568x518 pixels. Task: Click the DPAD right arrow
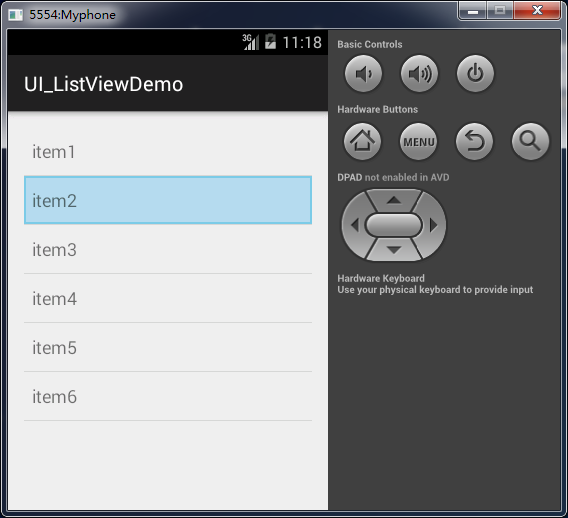point(434,225)
